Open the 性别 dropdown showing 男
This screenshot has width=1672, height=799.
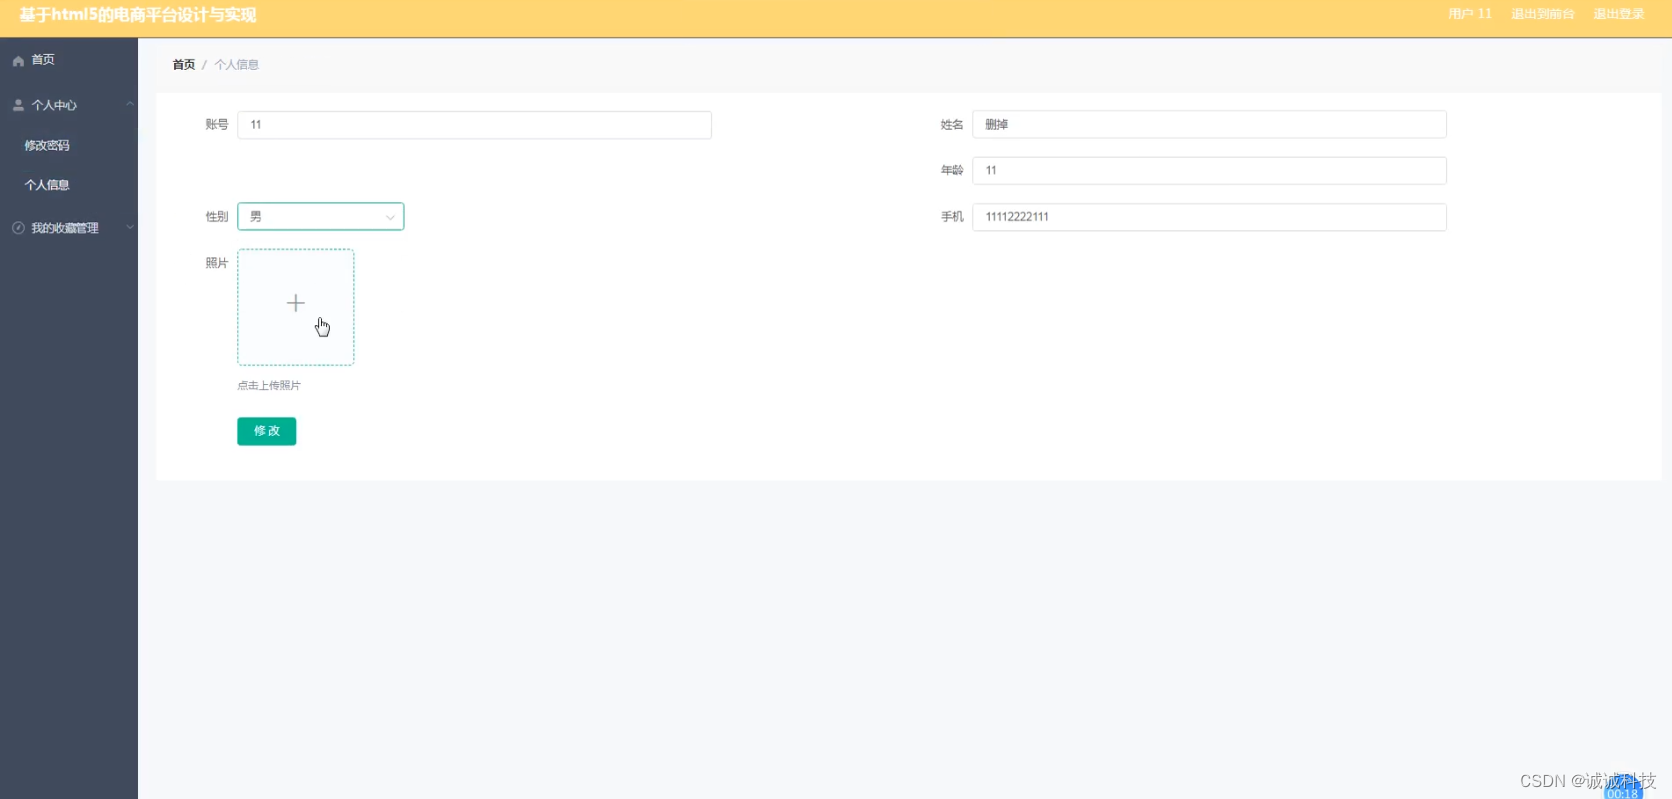point(320,216)
